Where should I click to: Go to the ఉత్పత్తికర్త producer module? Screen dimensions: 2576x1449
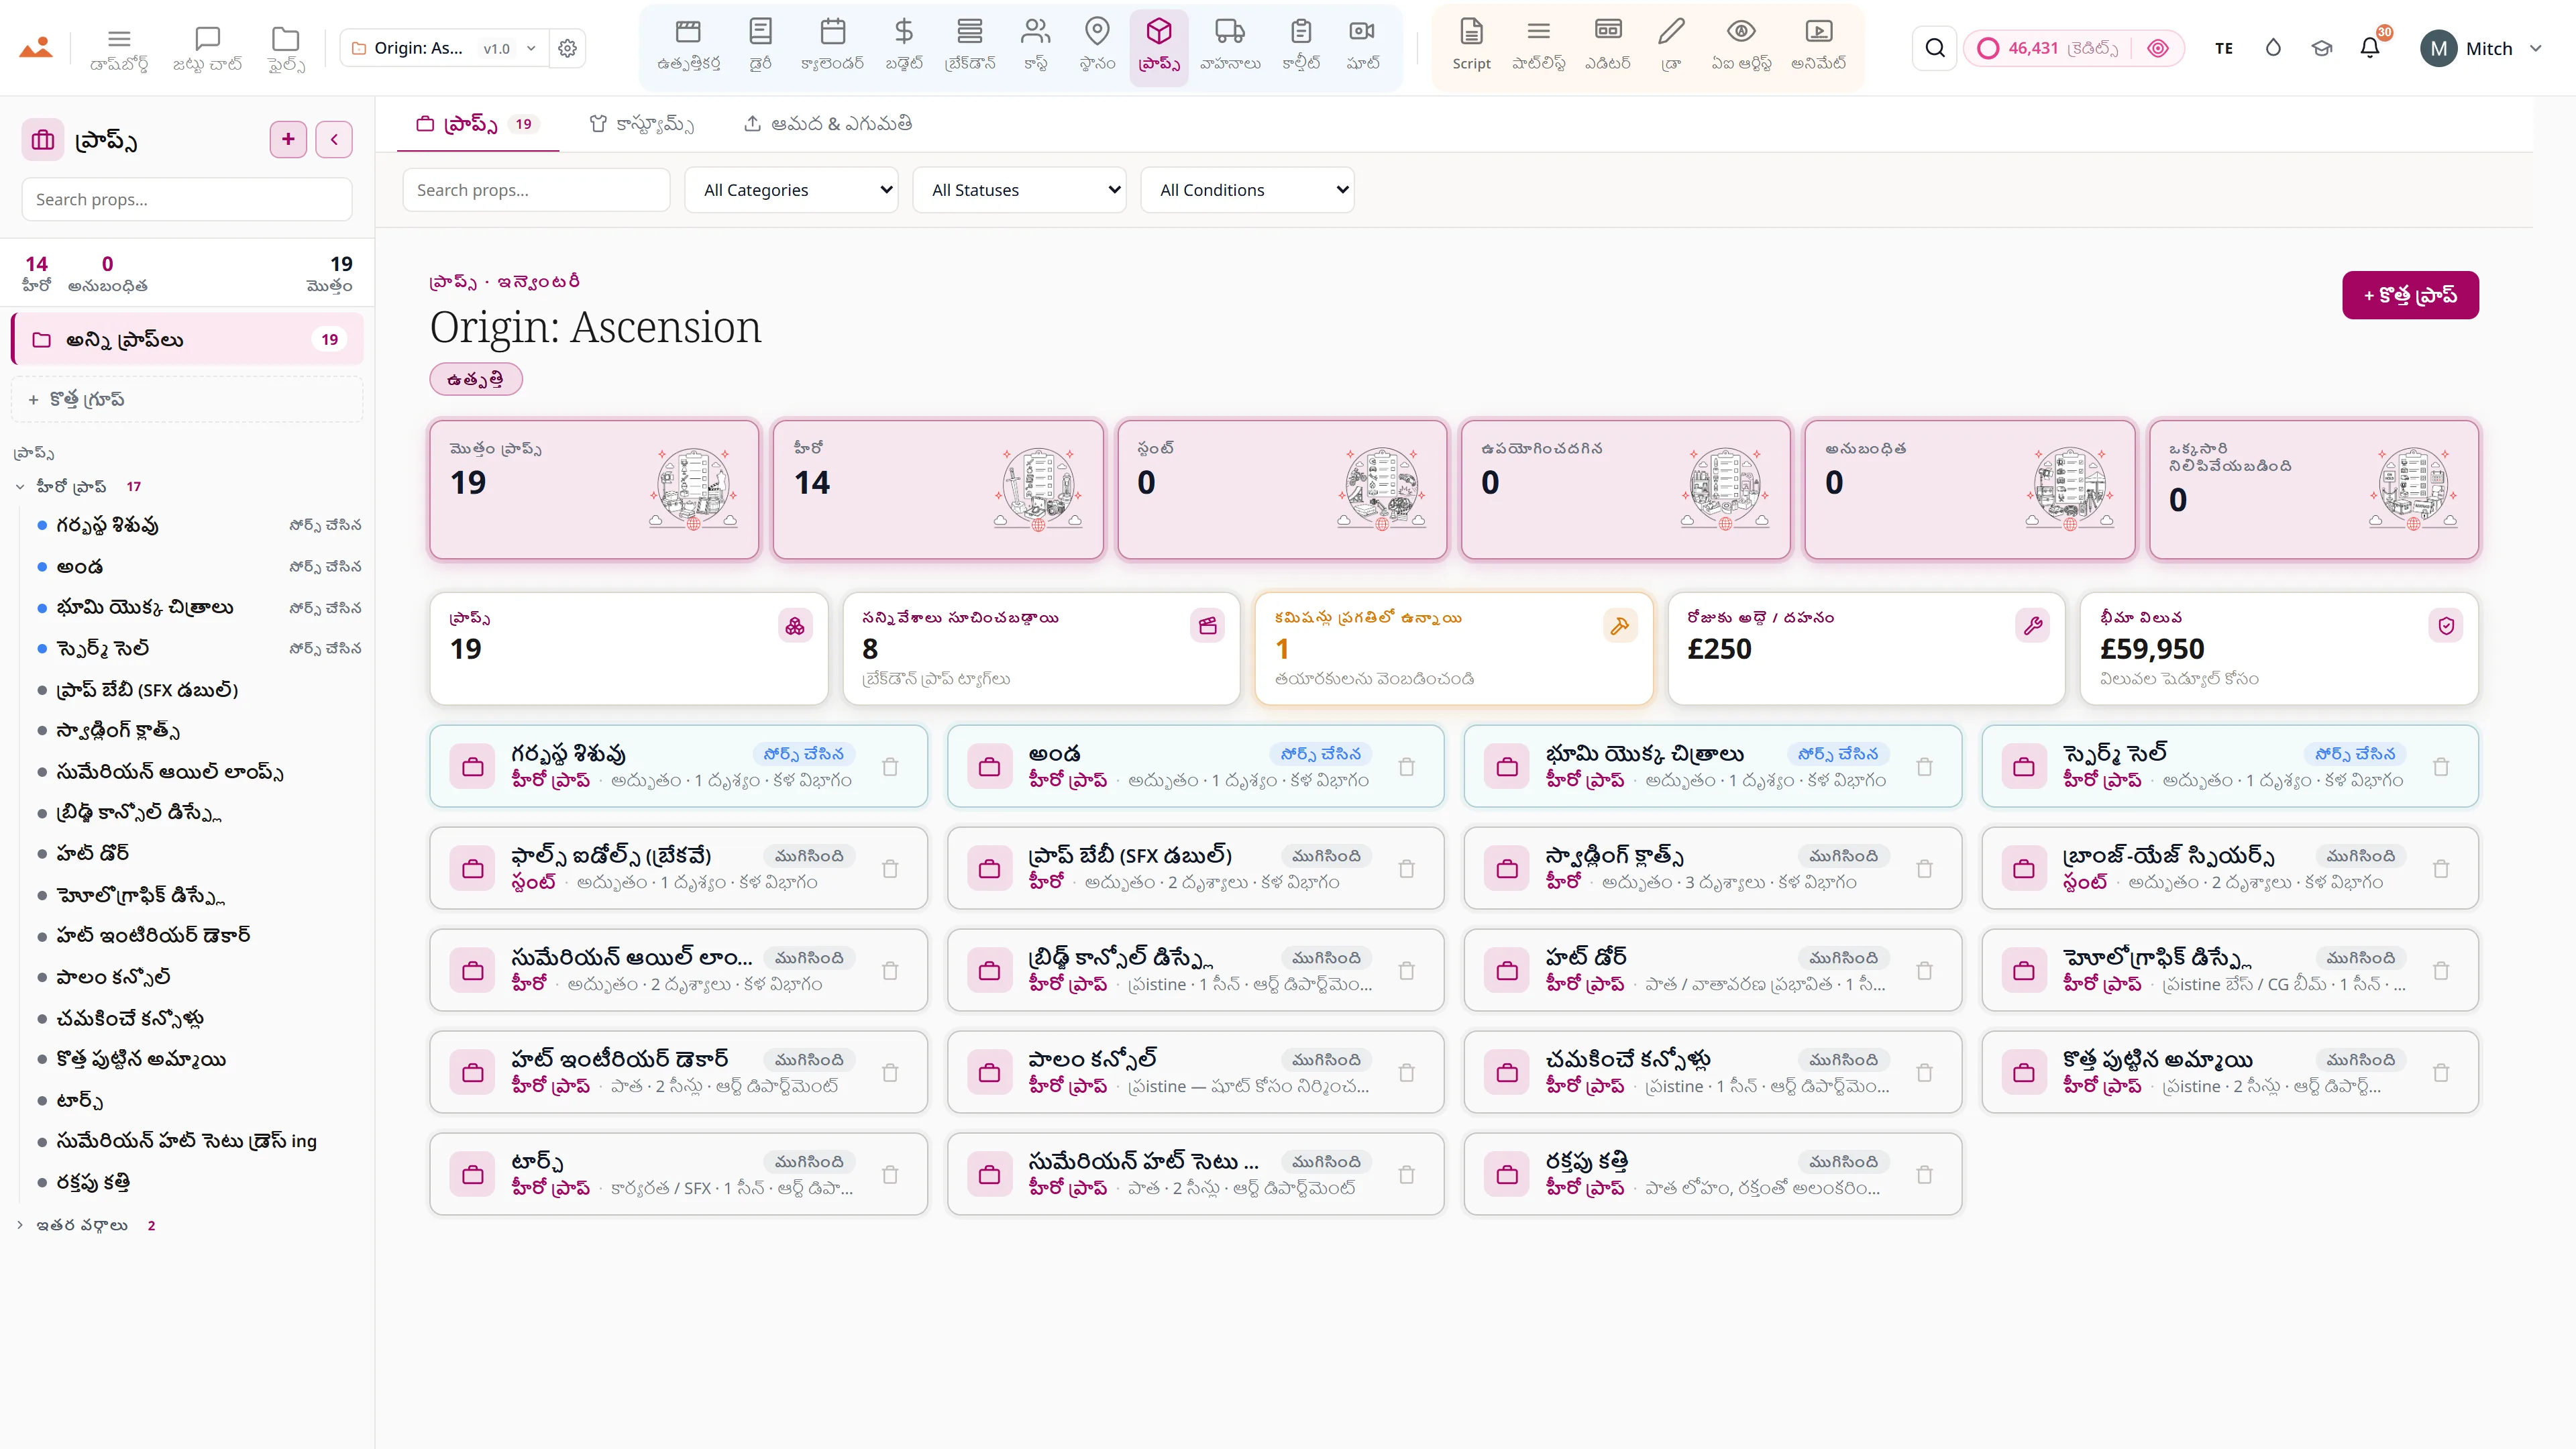coord(688,46)
